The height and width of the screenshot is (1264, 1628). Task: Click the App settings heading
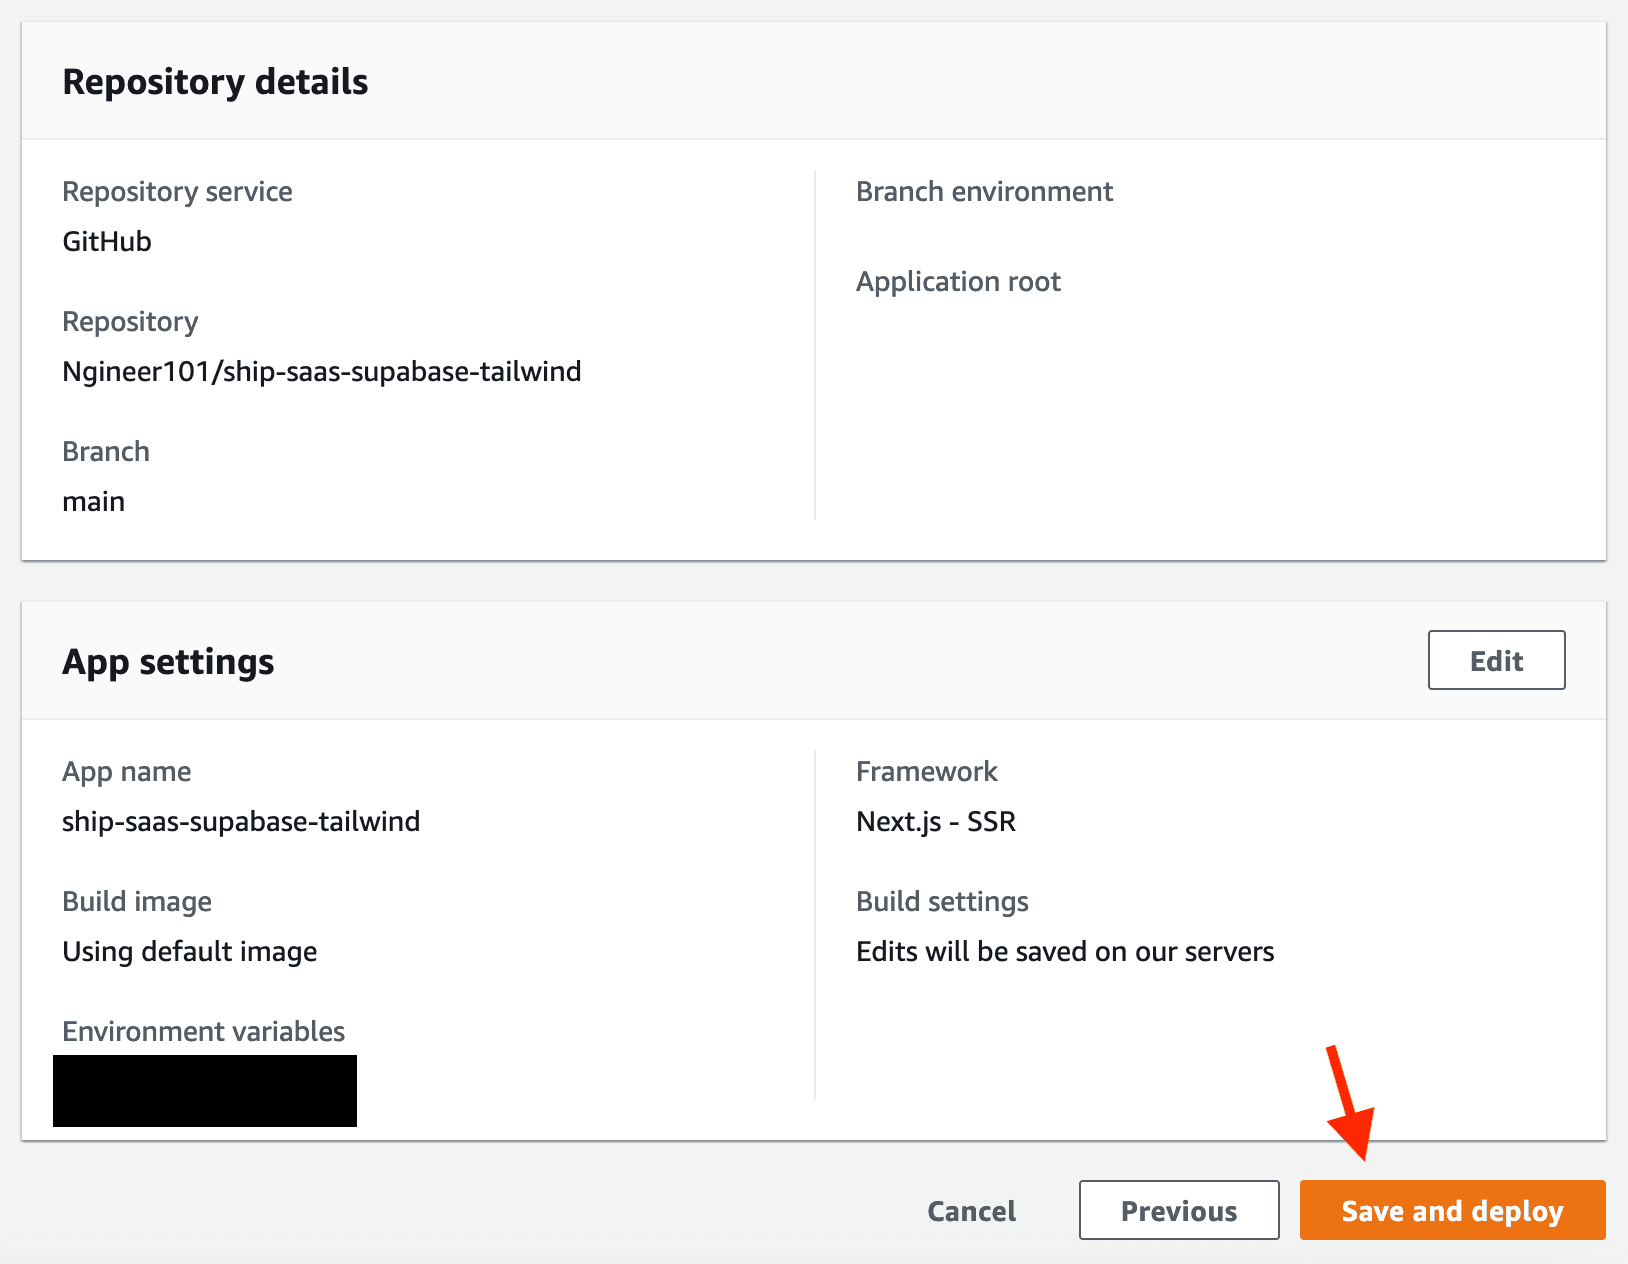[168, 662]
